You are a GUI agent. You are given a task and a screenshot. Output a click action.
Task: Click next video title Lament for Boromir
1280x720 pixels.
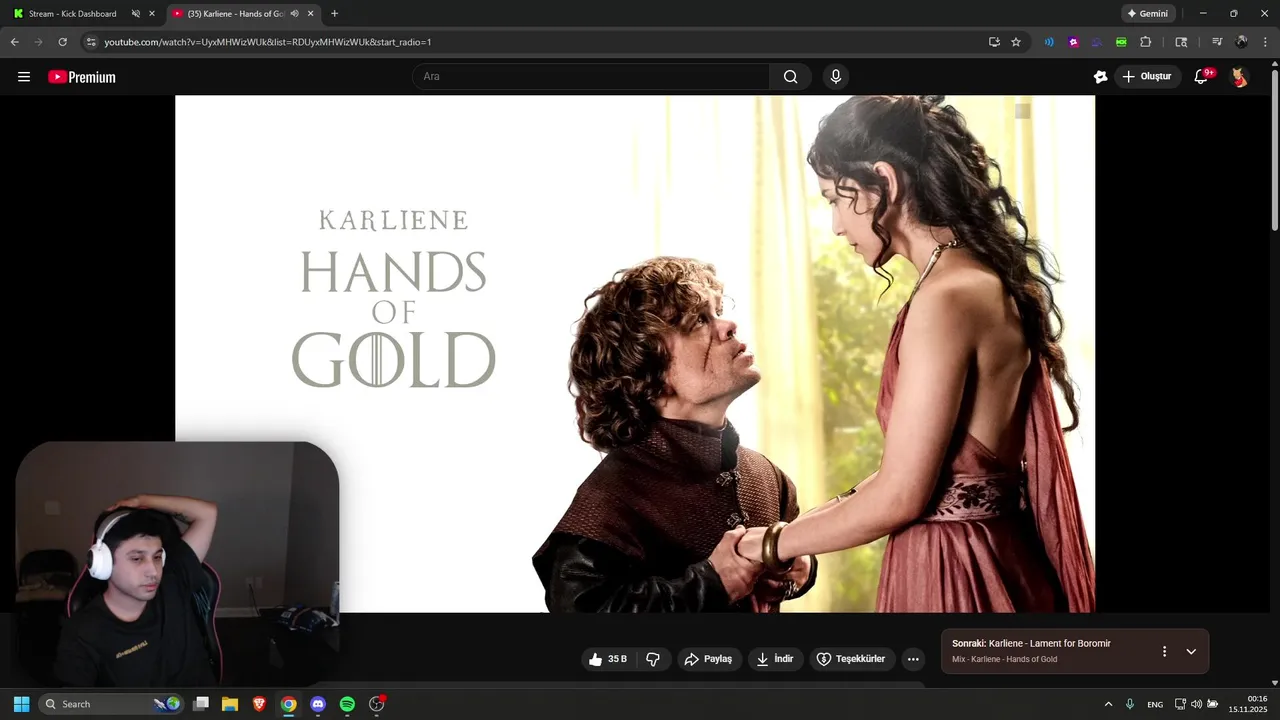coord(1050,643)
